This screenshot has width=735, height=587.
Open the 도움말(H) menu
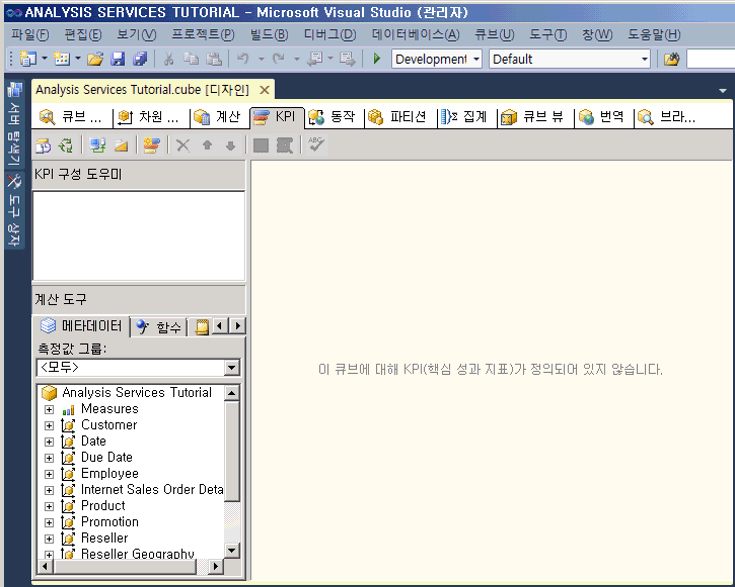coord(654,35)
